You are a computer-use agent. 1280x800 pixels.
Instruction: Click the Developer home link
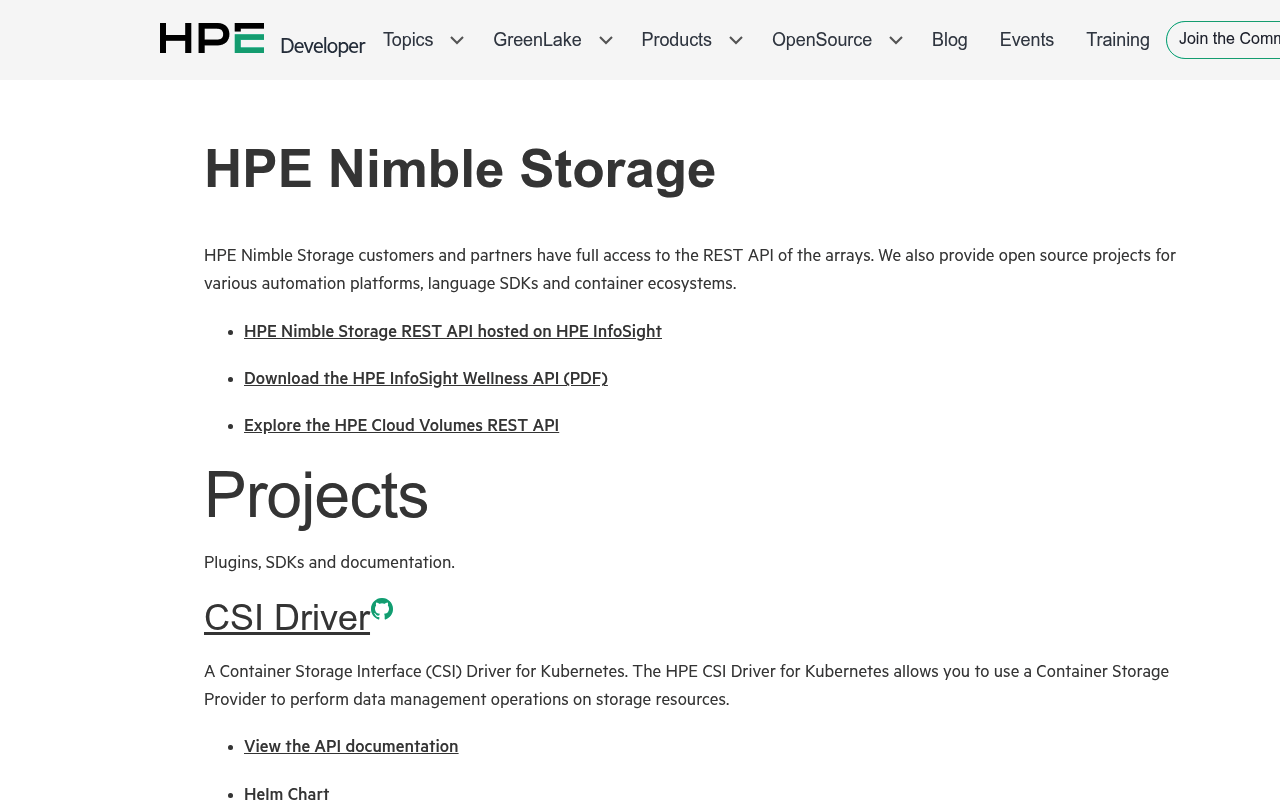[323, 46]
